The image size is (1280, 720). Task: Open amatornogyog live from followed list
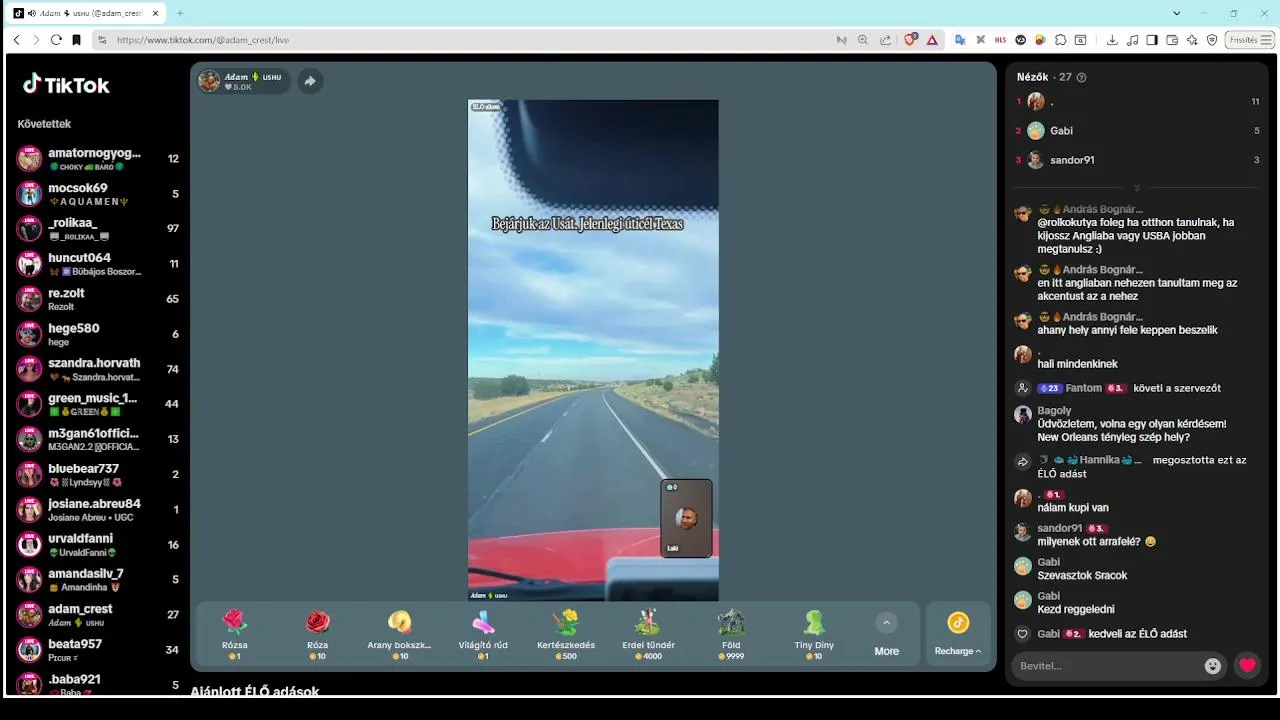98,159
